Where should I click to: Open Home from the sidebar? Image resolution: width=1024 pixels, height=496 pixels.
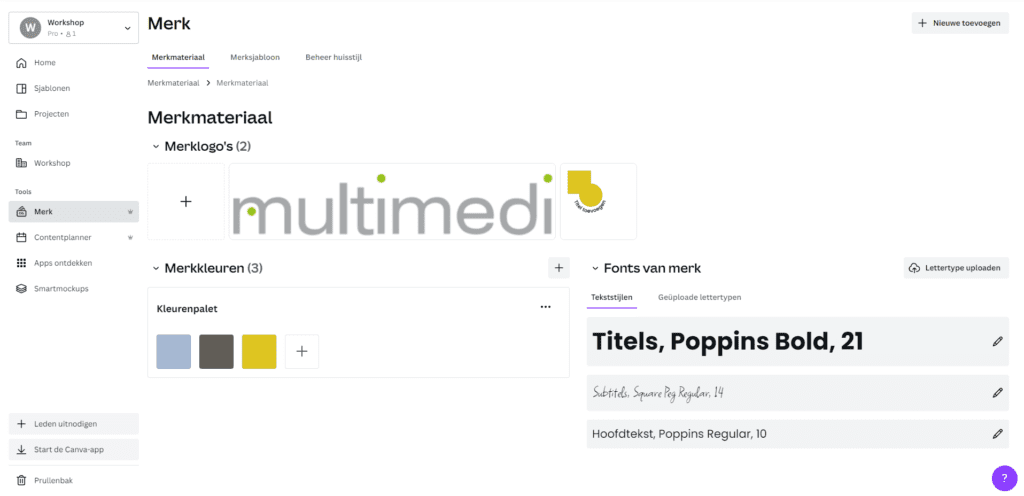[x=73, y=63]
